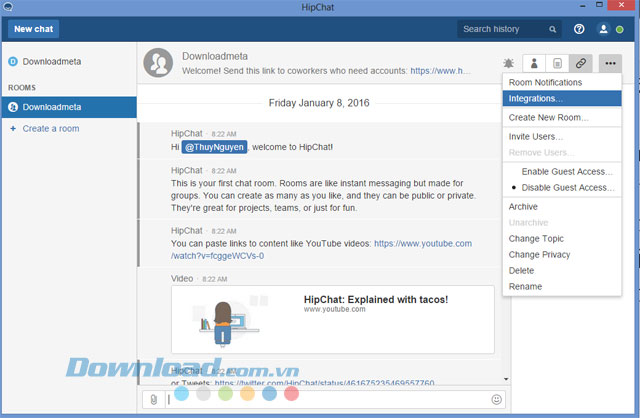Viewport: 640px width, 418px height.
Task: Show the room members panel icon
Action: pos(534,63)
